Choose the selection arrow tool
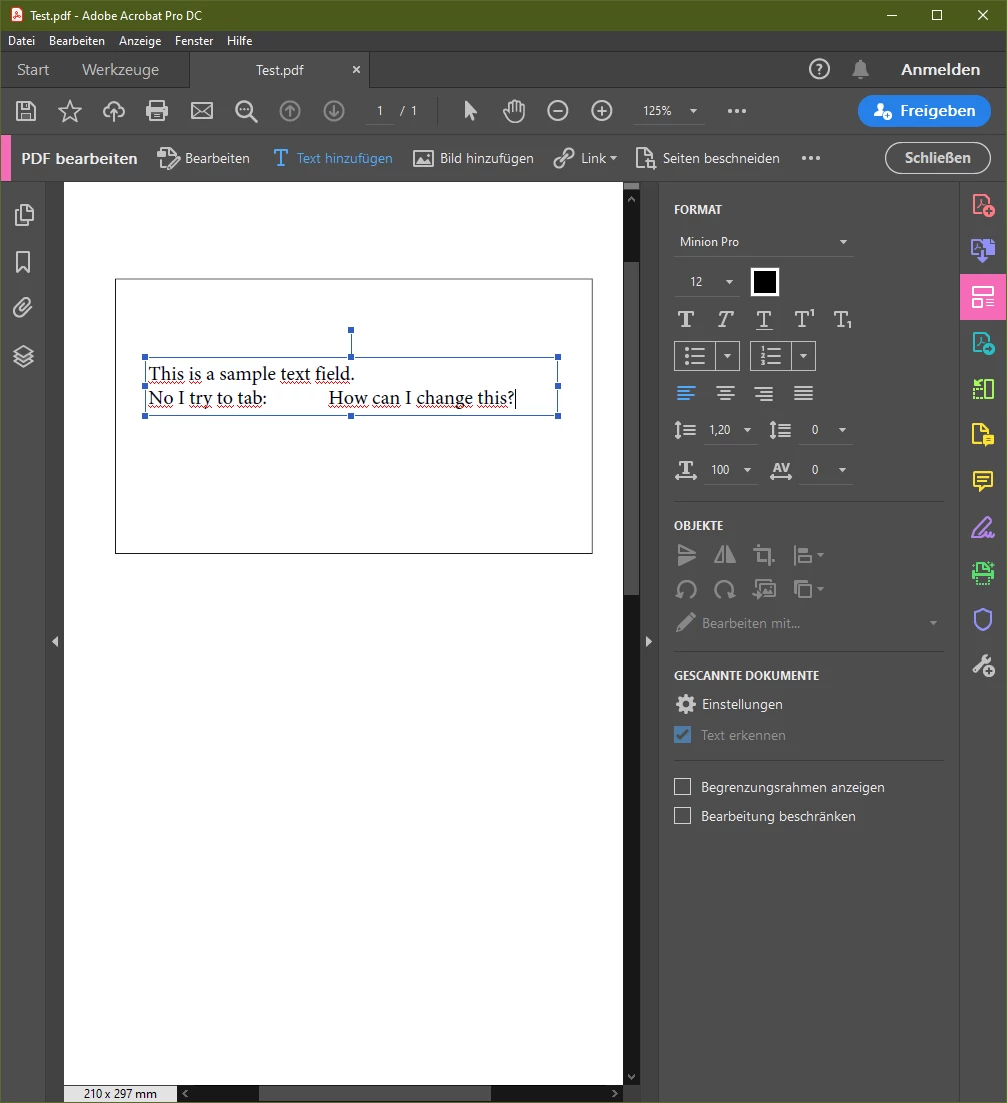Screen dimensions: 1007x1103 (x=470, y=111)
